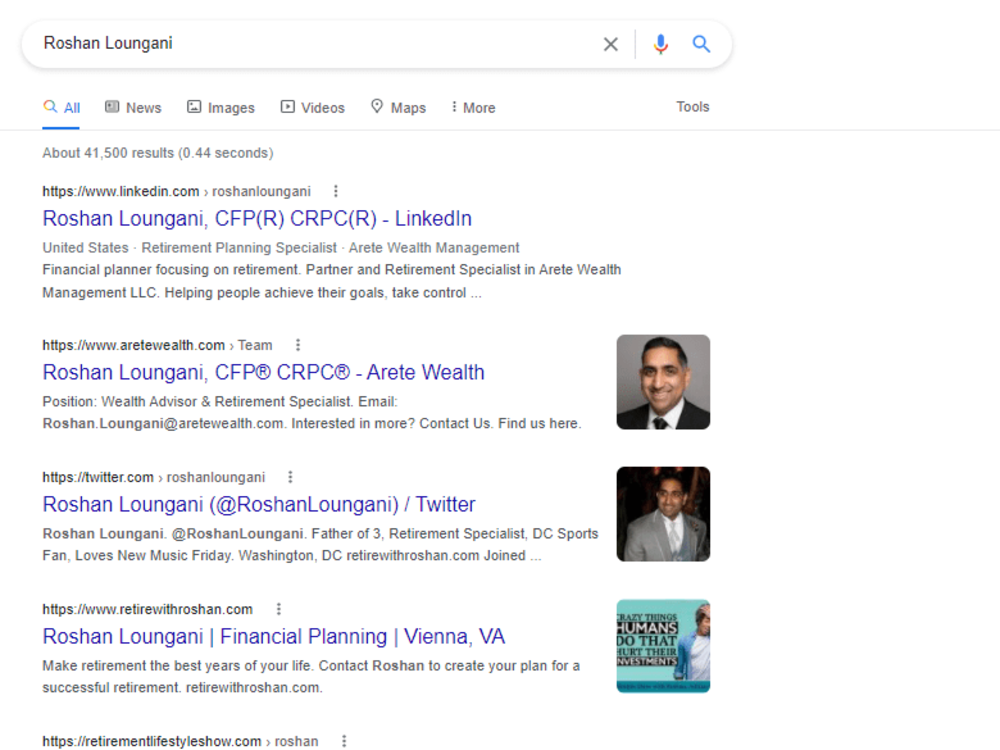Viewport: 1000px width, 750px height.
Task: Click the www.retirewithroshan.com URL
Action: [147, 609]
